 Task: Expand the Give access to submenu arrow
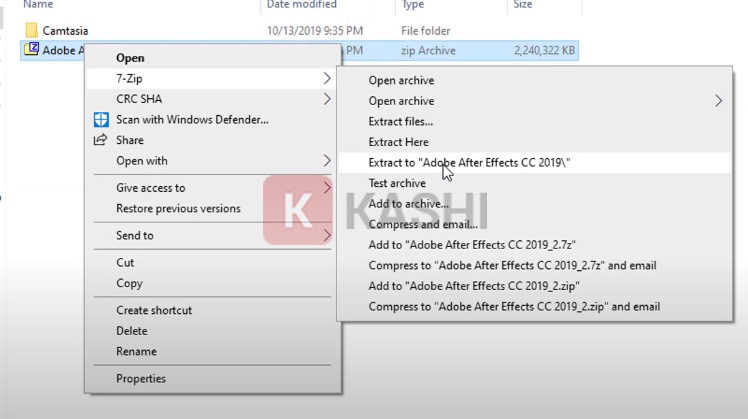[x=327, y=188]
